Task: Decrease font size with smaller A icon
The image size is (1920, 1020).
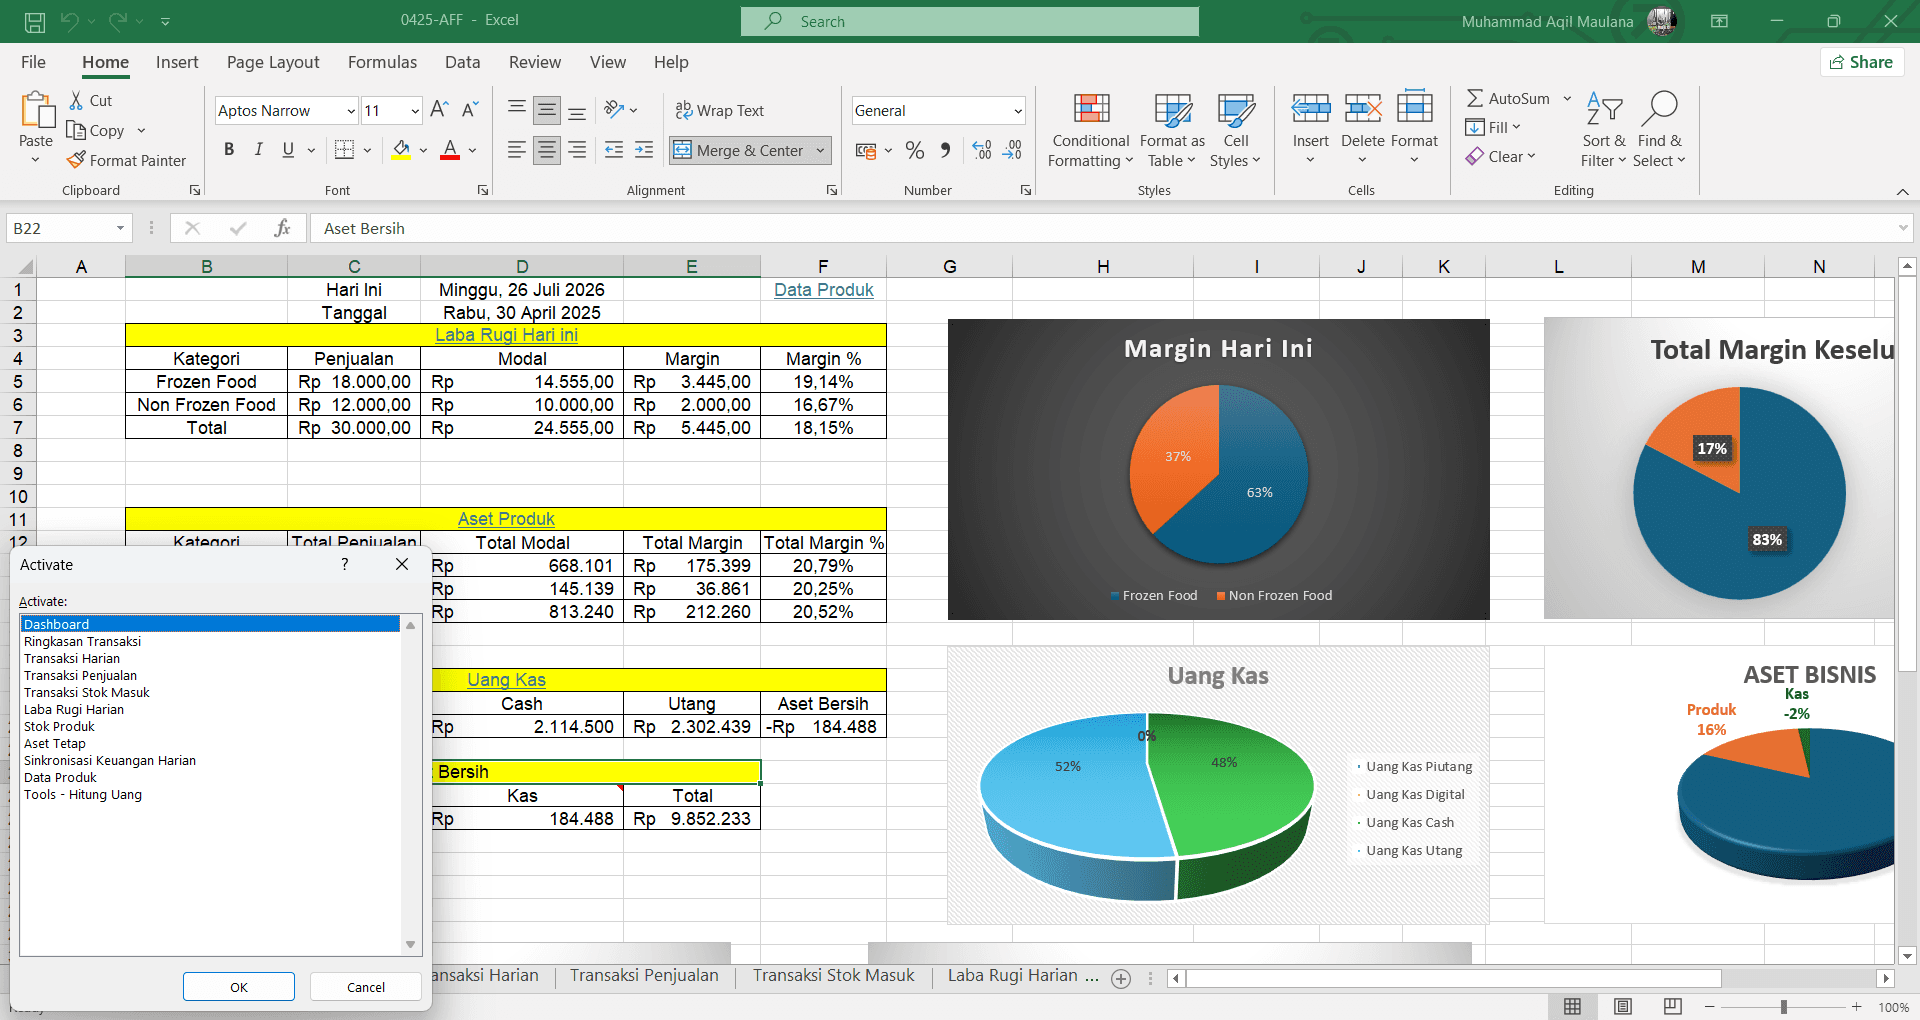Action: coord(471,110)
